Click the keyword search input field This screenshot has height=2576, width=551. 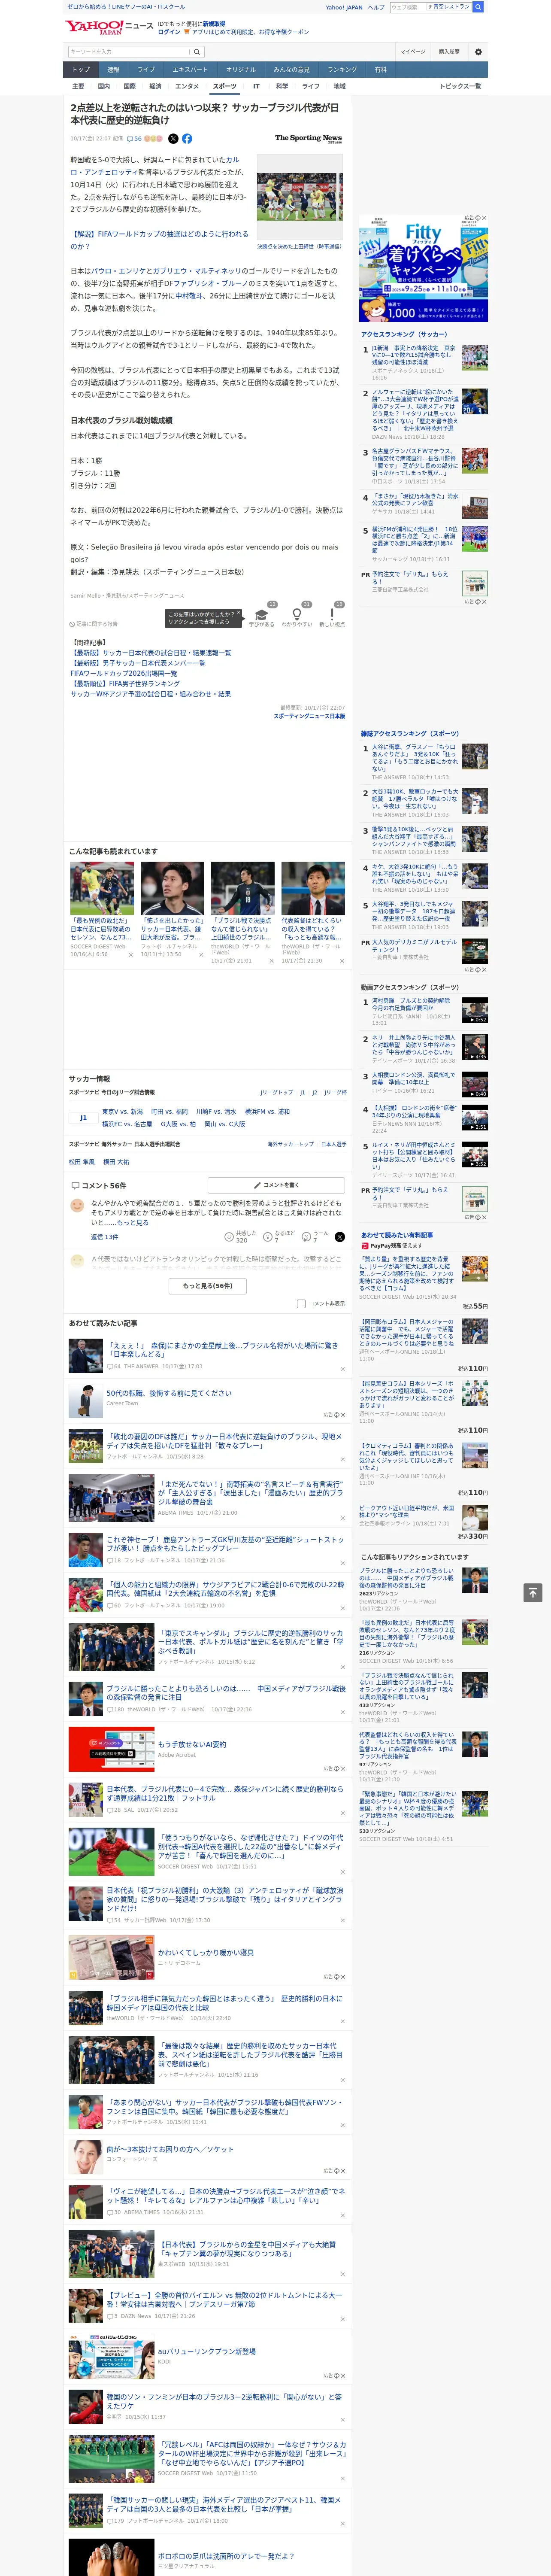[x=128, y=52]
